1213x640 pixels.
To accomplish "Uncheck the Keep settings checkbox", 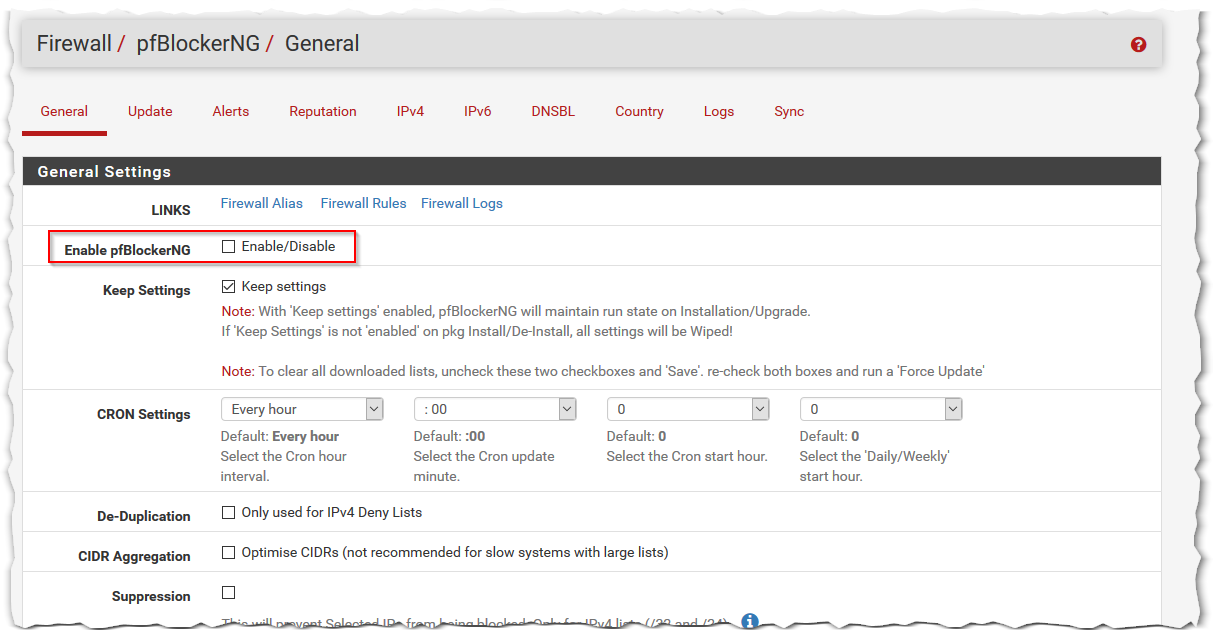I will pyautogui.click(x=229, y=286).
